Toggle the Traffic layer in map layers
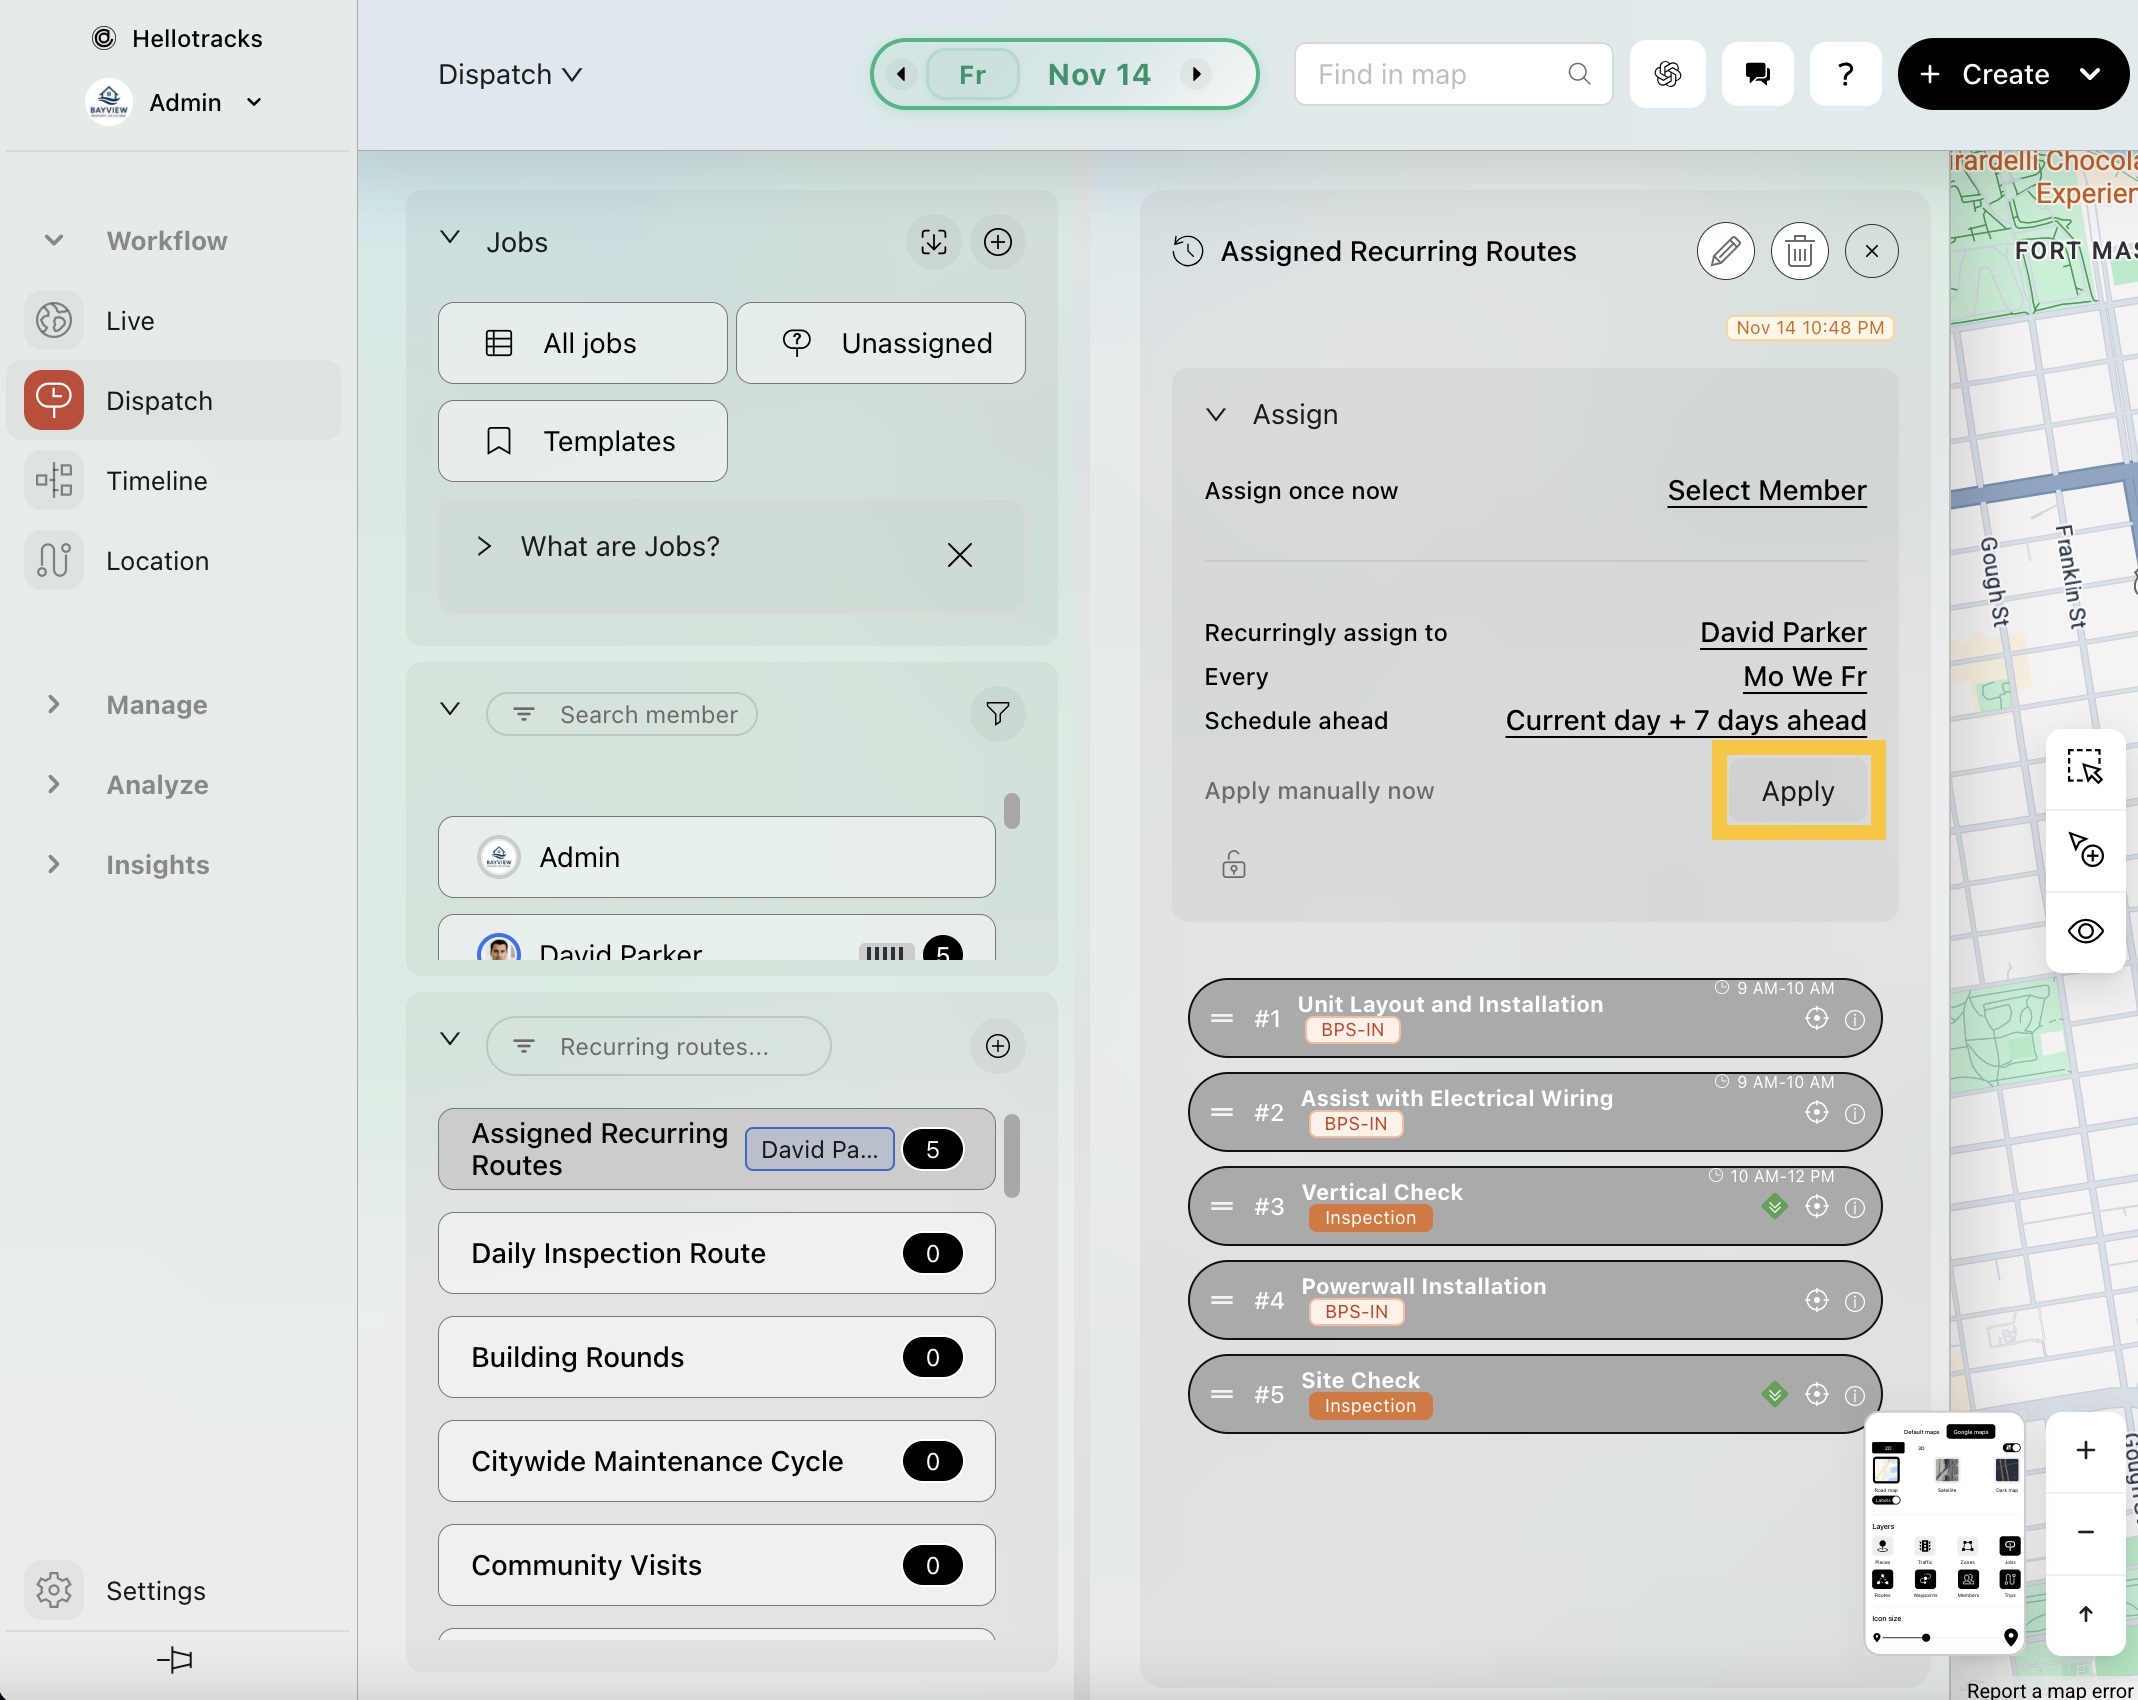 pos(1925,1547)
